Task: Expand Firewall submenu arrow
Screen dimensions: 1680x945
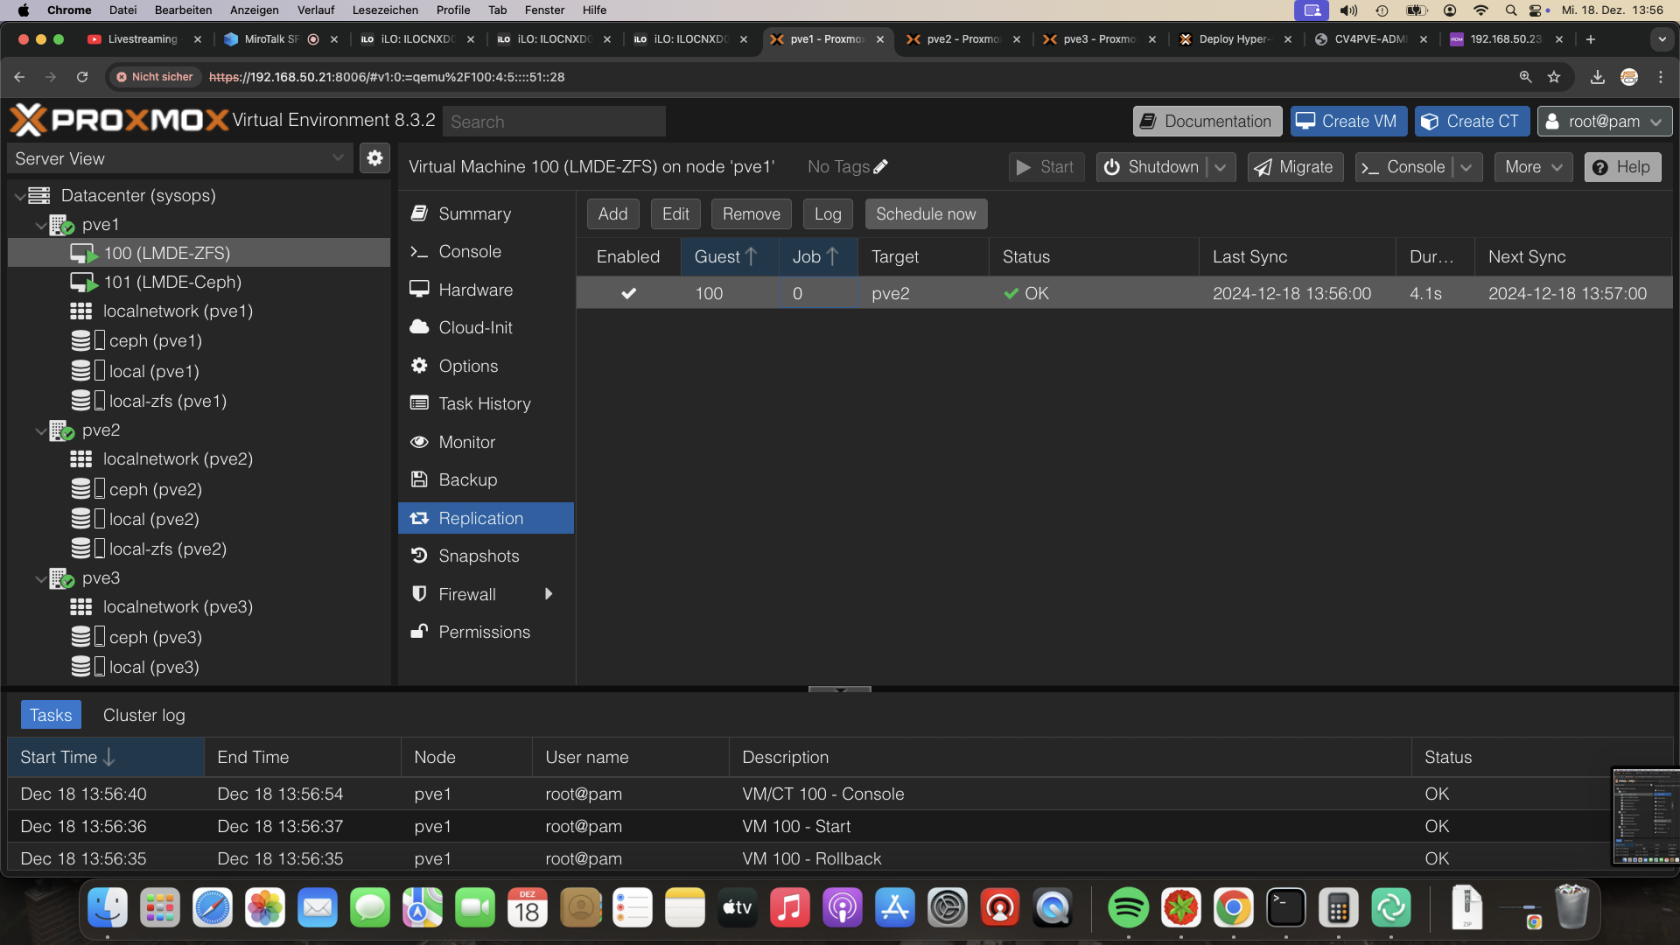Action: tap(548, 594)
